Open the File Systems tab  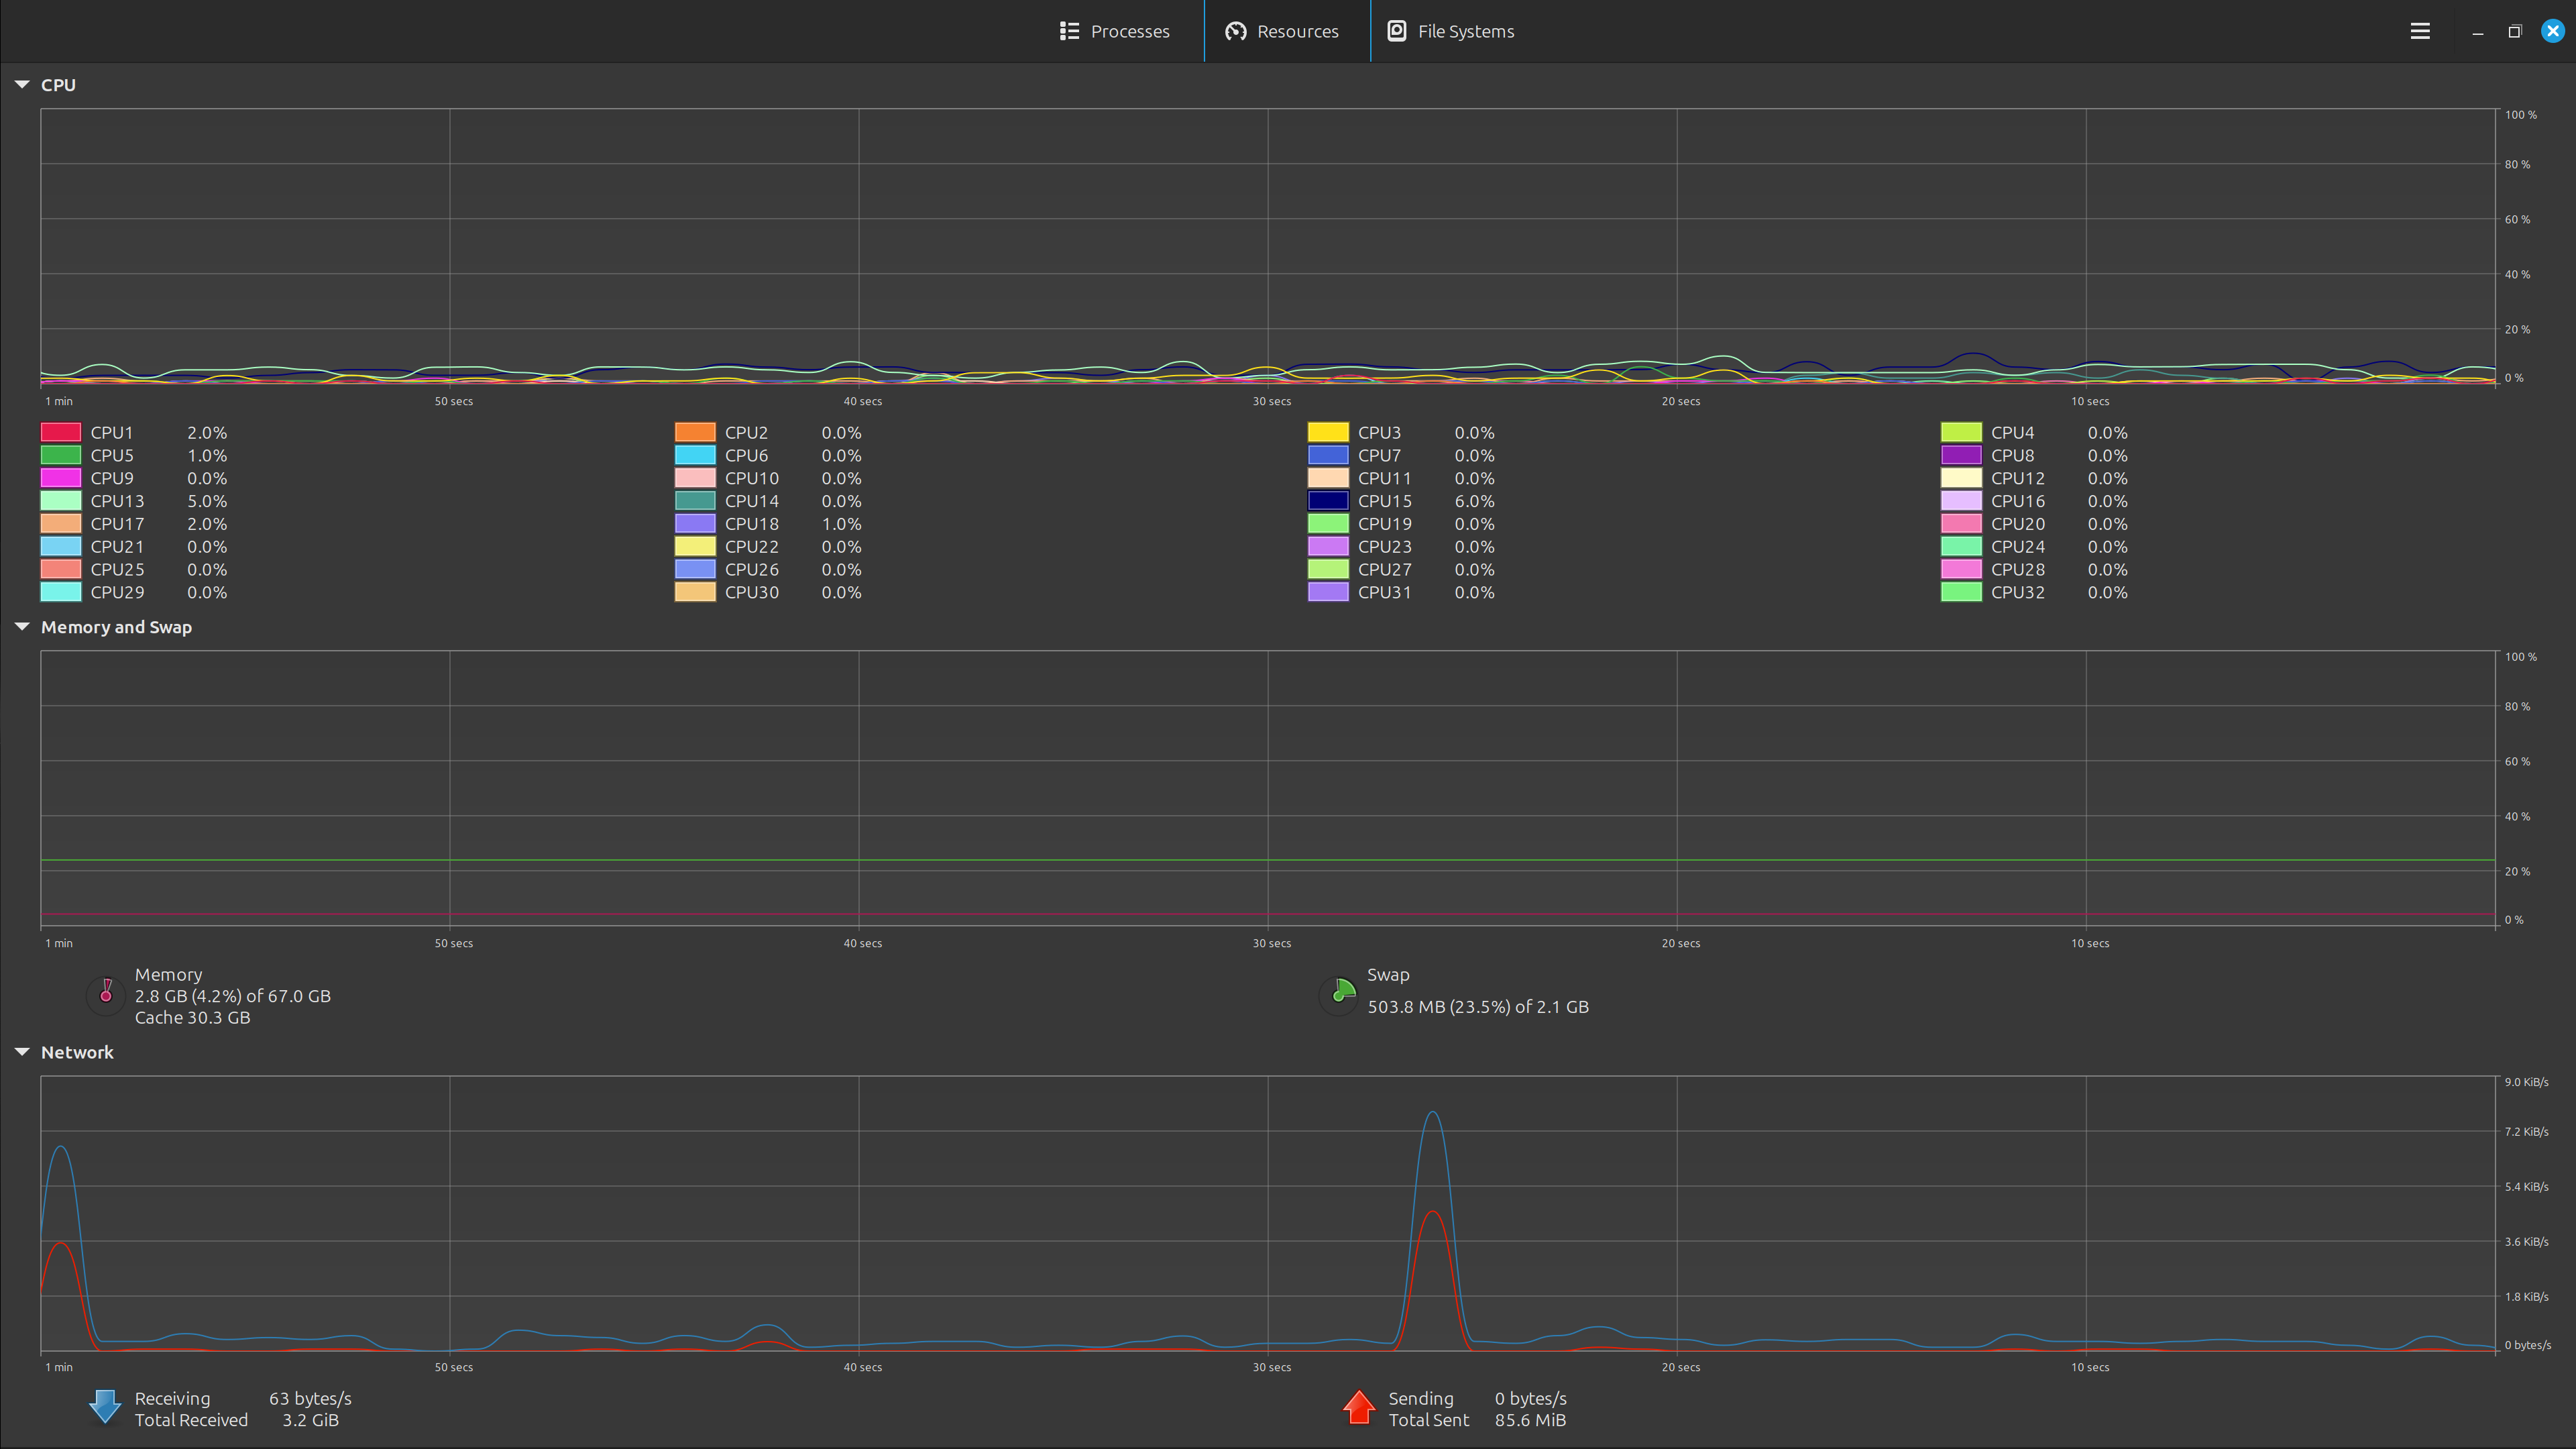click(1451, 31)
